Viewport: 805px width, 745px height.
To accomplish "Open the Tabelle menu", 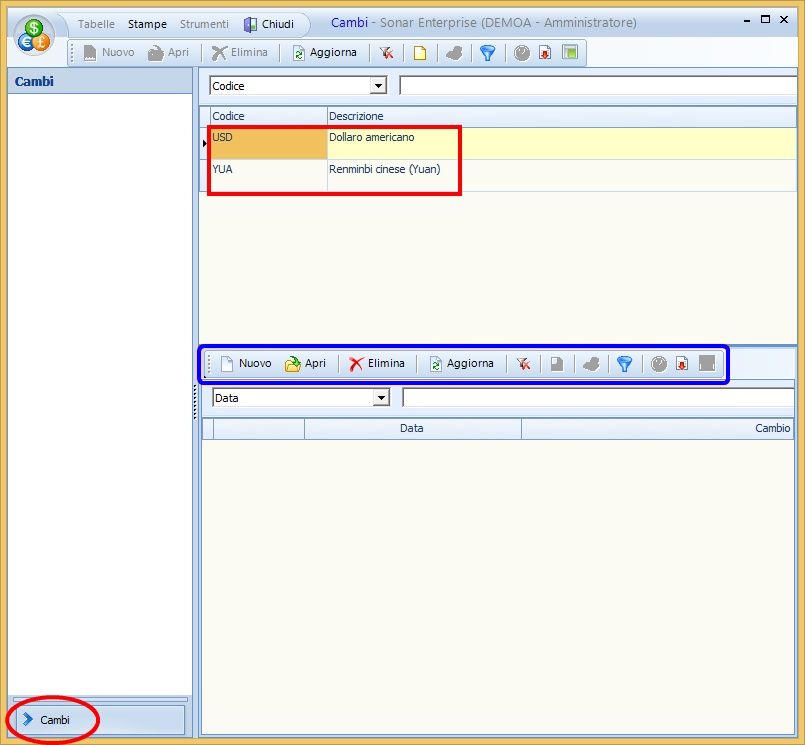I will (96, 24).
